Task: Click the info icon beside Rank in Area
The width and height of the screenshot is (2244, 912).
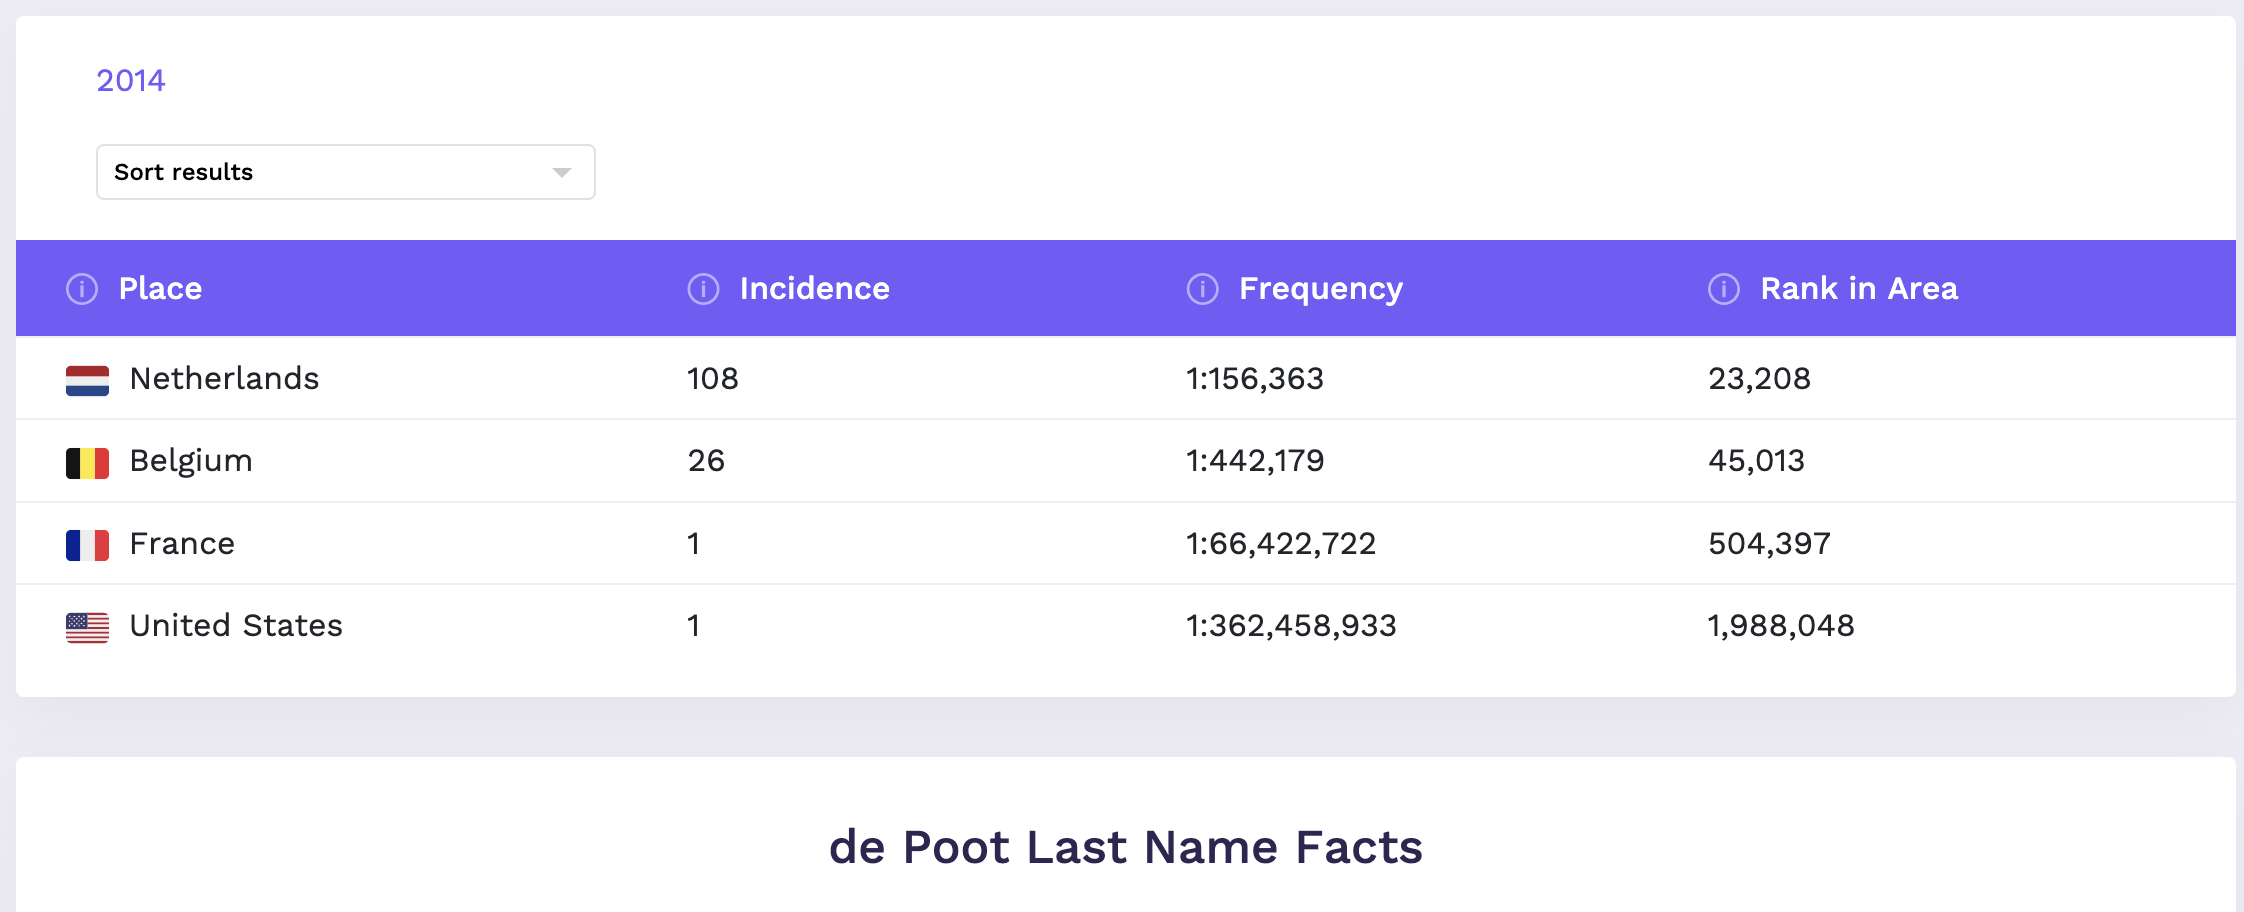Action: click(1723, 289)
